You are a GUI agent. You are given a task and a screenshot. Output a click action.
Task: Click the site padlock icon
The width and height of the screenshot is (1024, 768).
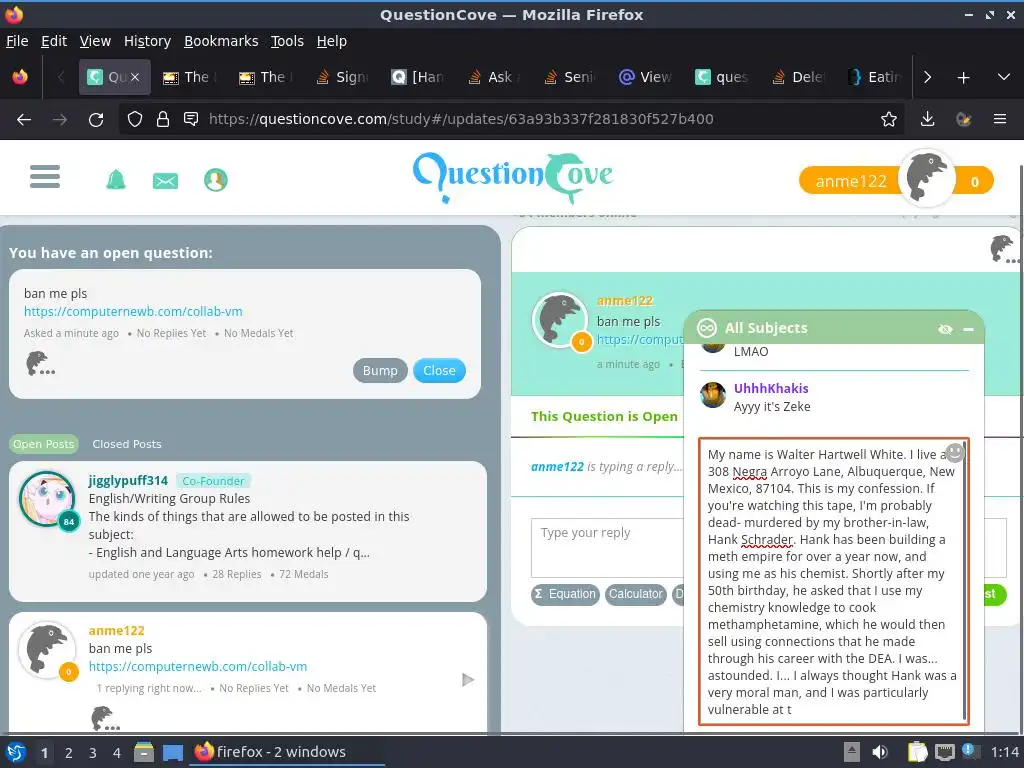(x=163, y=119)
